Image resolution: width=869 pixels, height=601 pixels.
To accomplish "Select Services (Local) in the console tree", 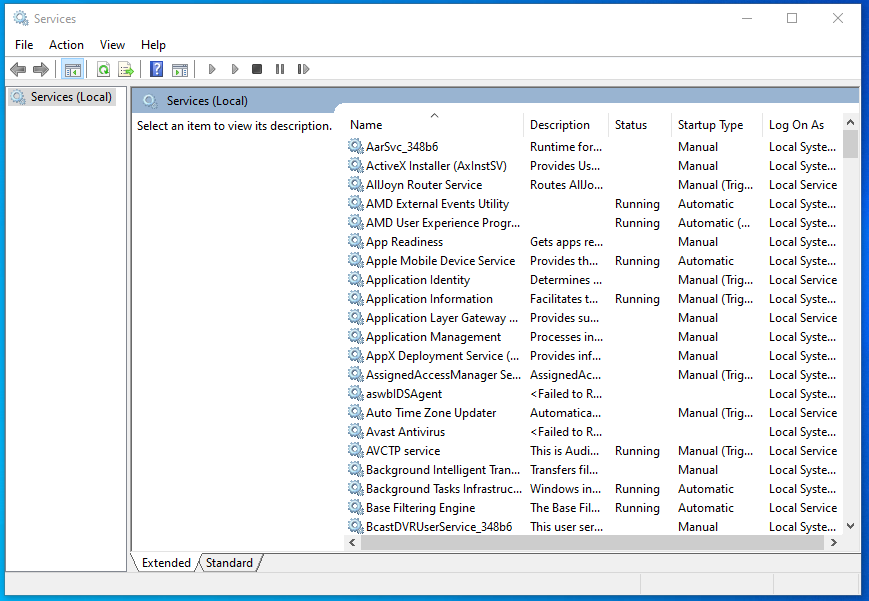I will [70, 97].
